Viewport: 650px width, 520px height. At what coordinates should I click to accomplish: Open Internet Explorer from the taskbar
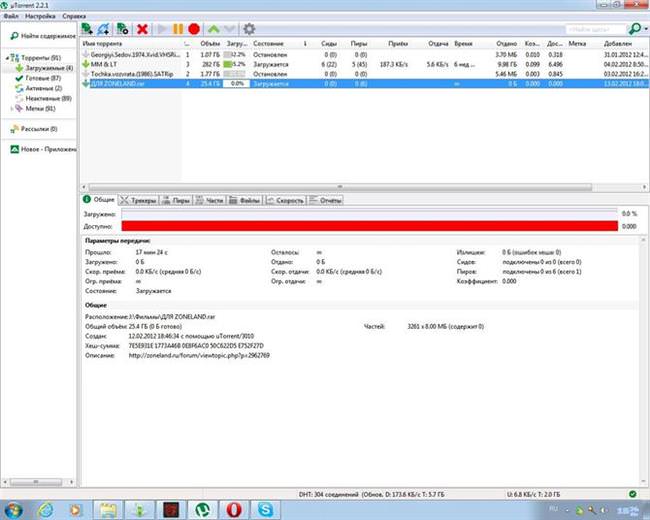(45, 510)
